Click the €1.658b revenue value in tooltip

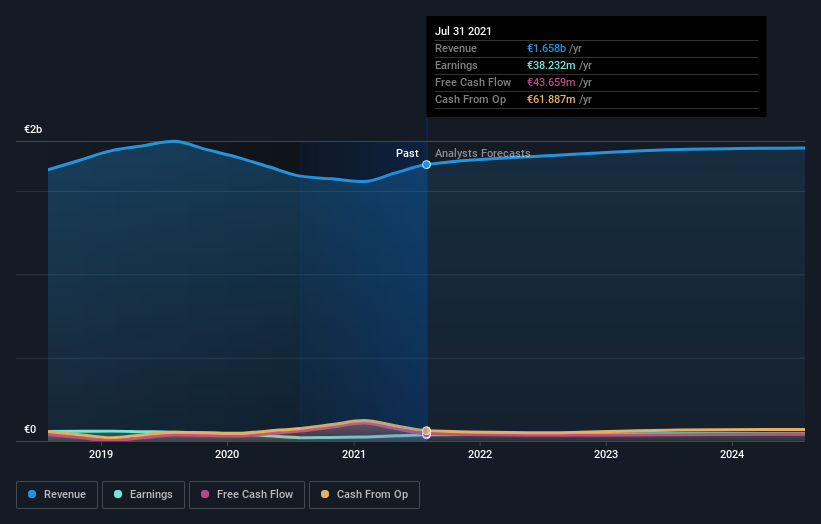tap(546, 48)
